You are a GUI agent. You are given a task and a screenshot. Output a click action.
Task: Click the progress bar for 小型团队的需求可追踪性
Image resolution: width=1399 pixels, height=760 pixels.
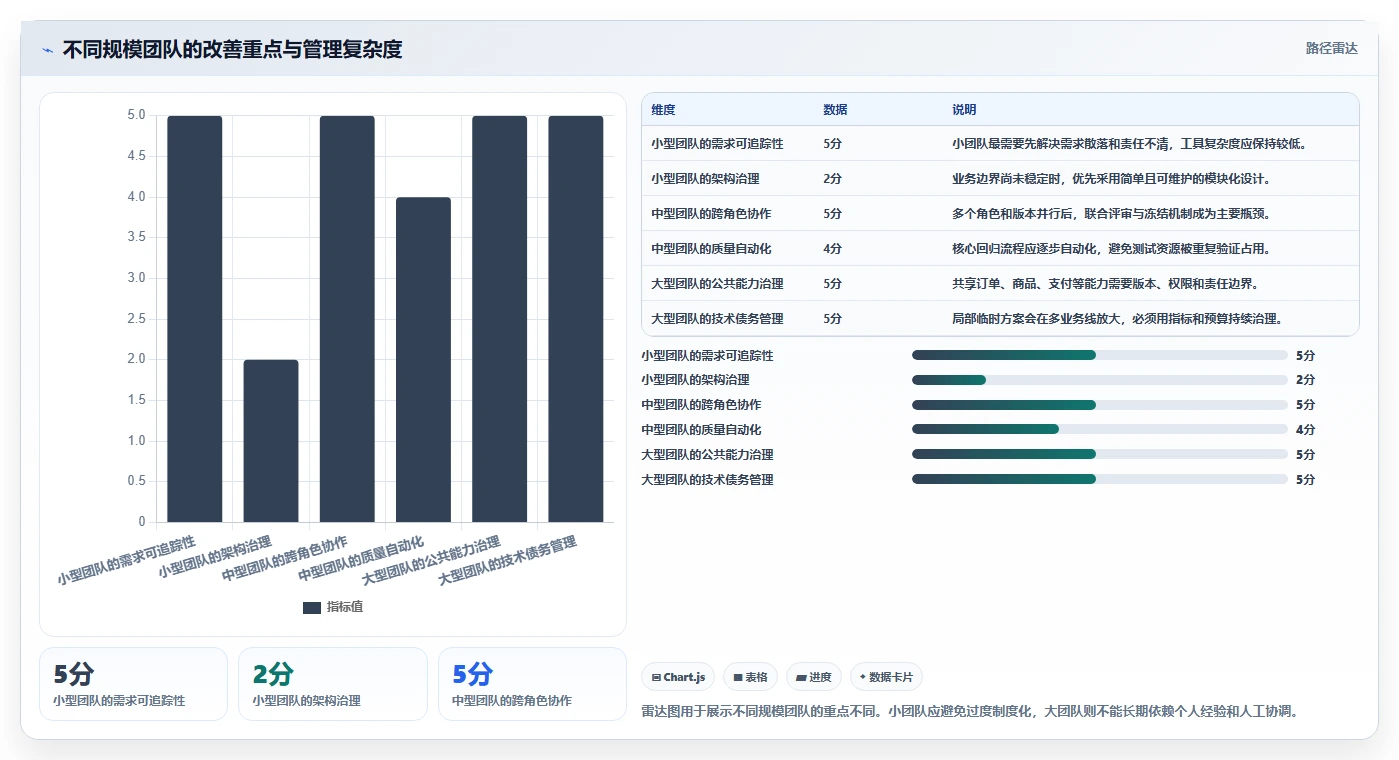(1100, 355)
